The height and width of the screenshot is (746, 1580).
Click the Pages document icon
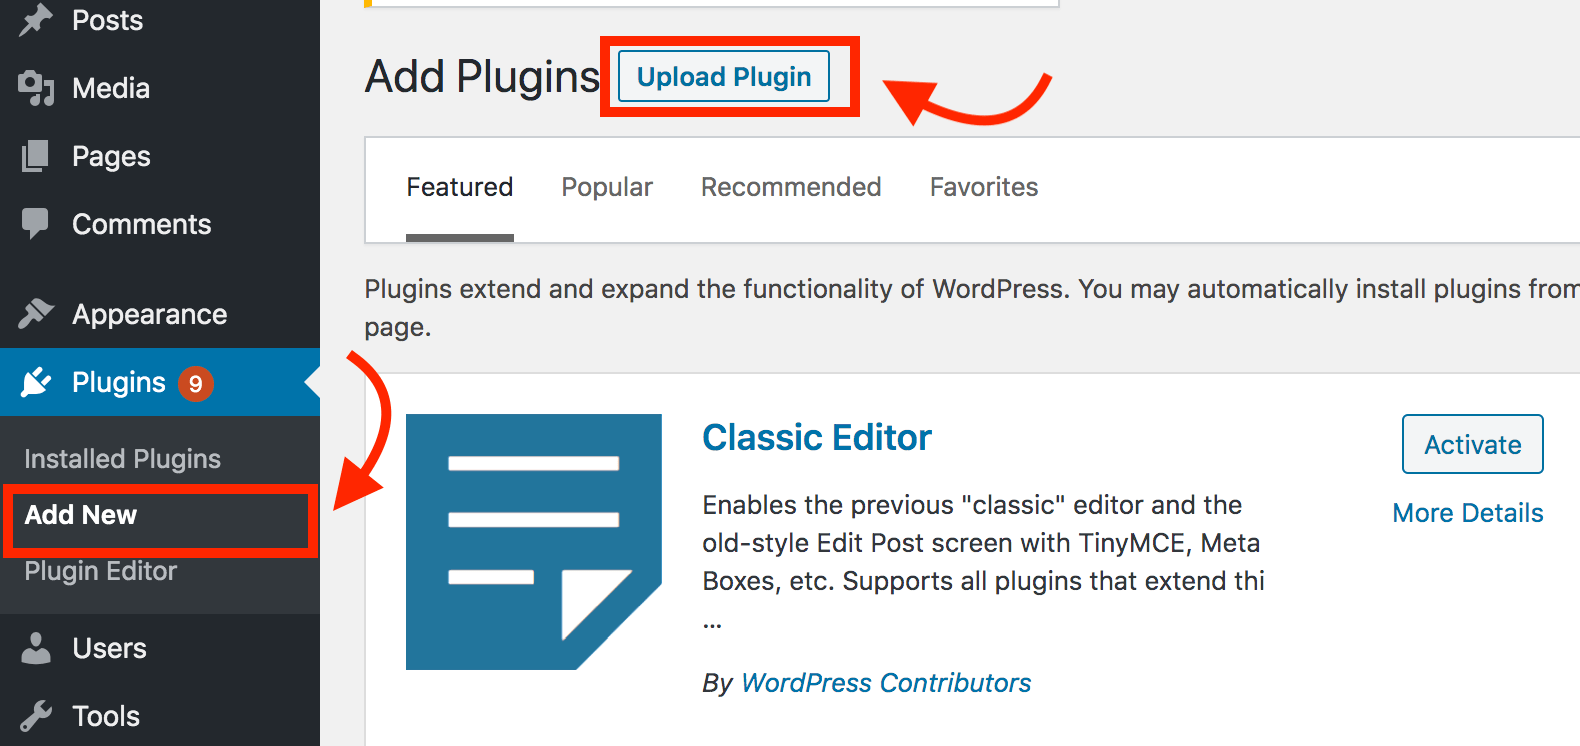[36, 156]
